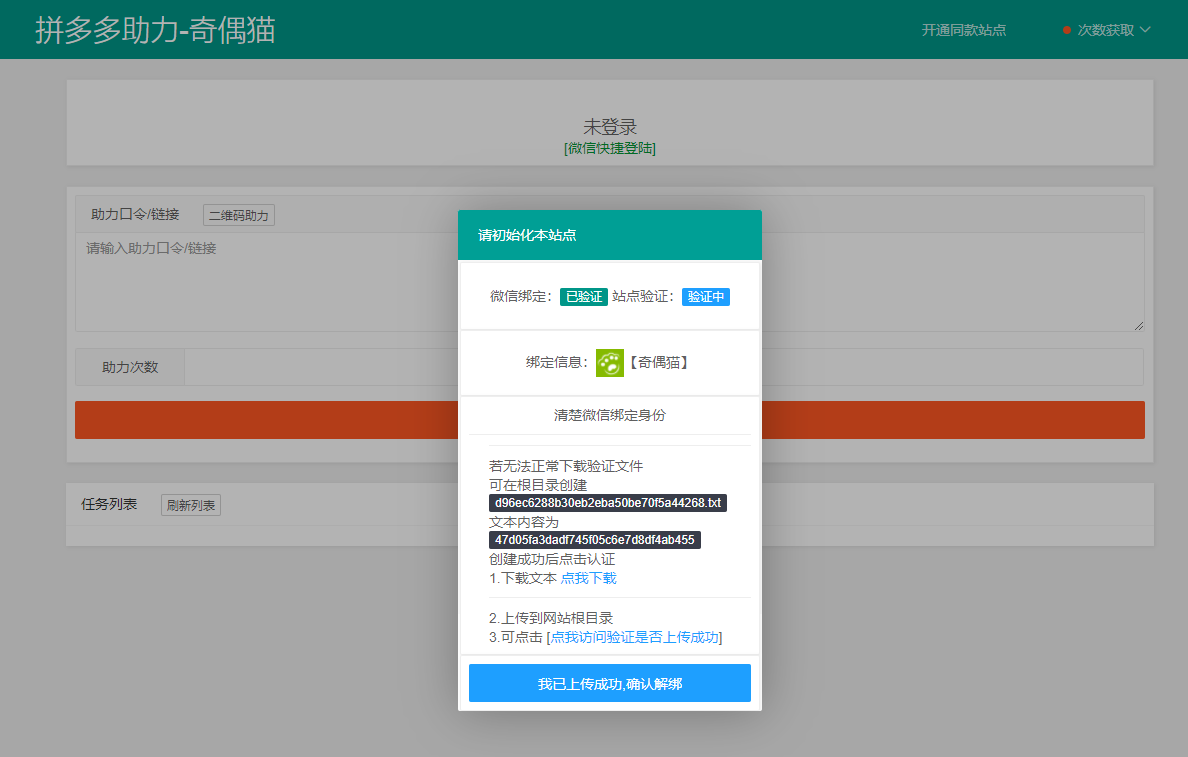Click the 微信快捷登陆 login link
Screen dimensions: 1188x757
pyautogui.click(x=610, y=149)
